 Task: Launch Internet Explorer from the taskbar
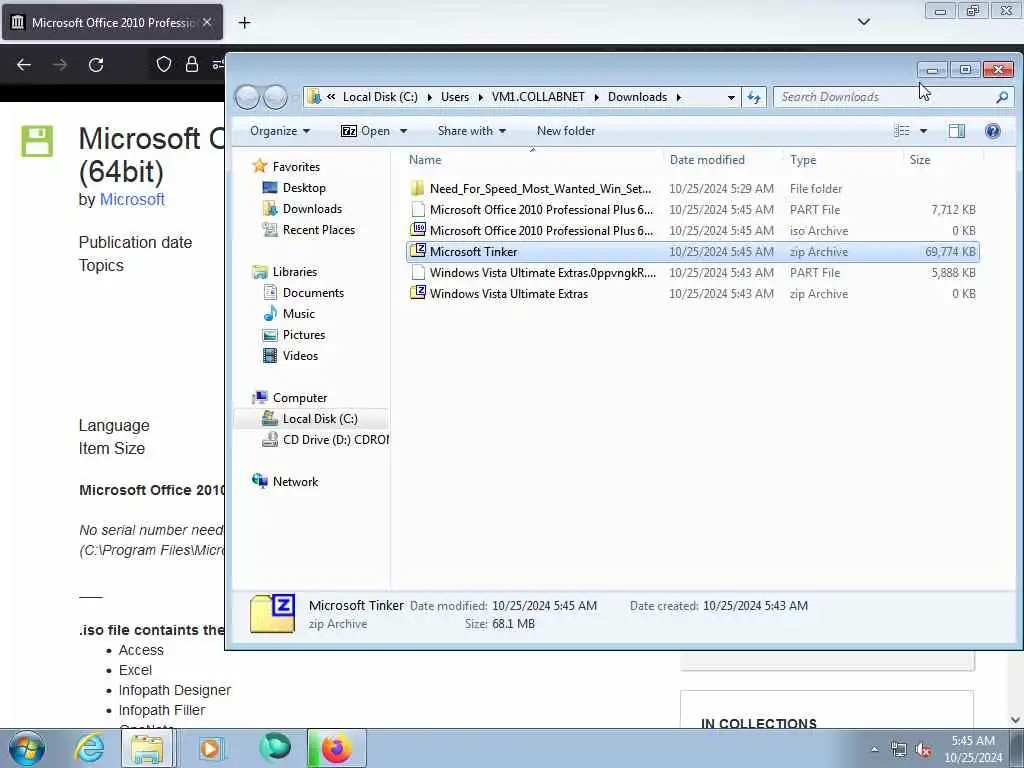[89, 748]
